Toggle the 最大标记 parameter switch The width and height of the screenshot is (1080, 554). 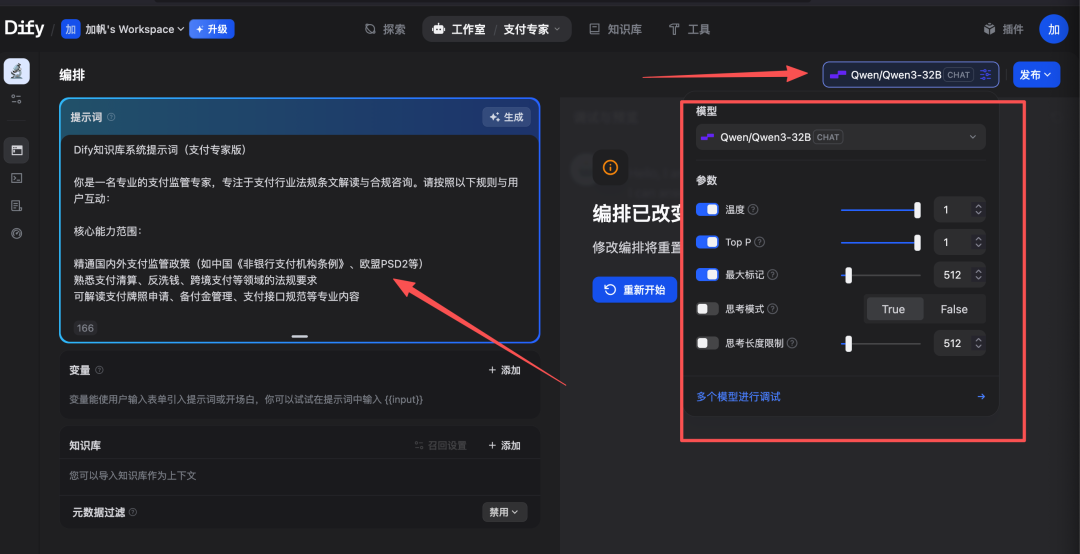(x=707, y=275)
